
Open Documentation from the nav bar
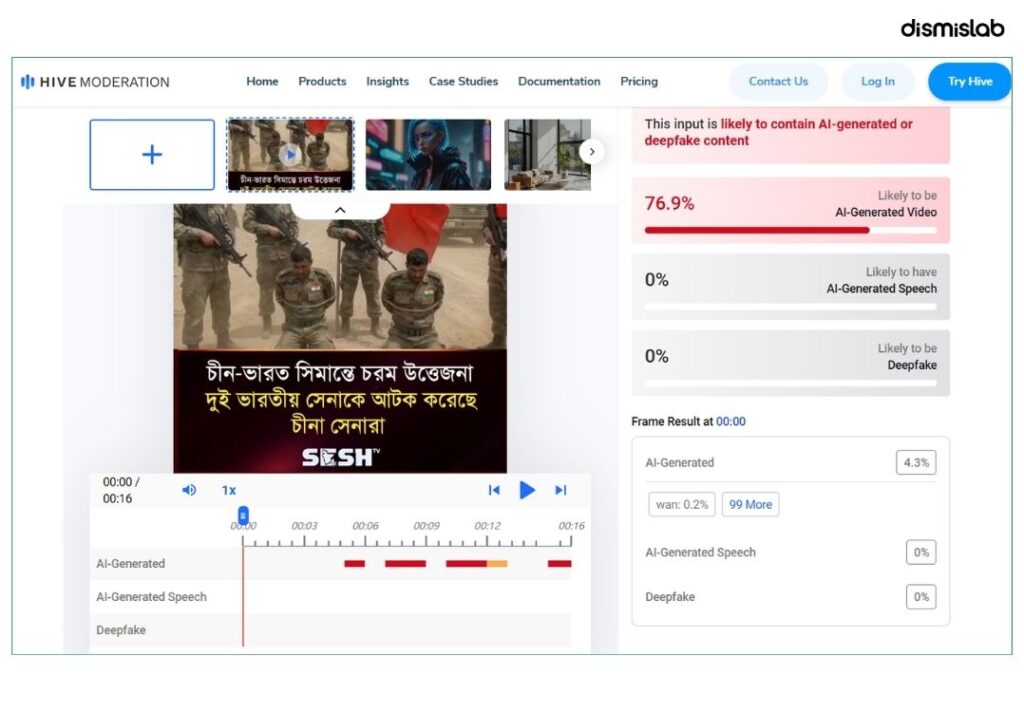[559, 82]
